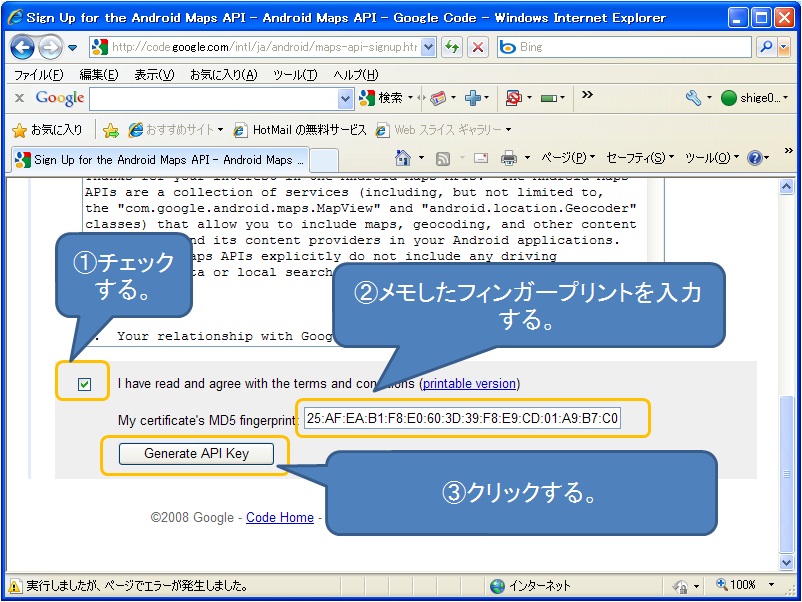Click the vertical scrollbar thumb

coord(786,474)
